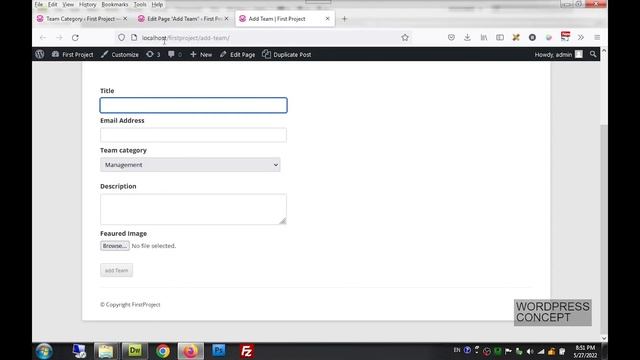Click Browse to choose a featured image
The width and height of the screenshot is (640, 360).
coord(115,246)
